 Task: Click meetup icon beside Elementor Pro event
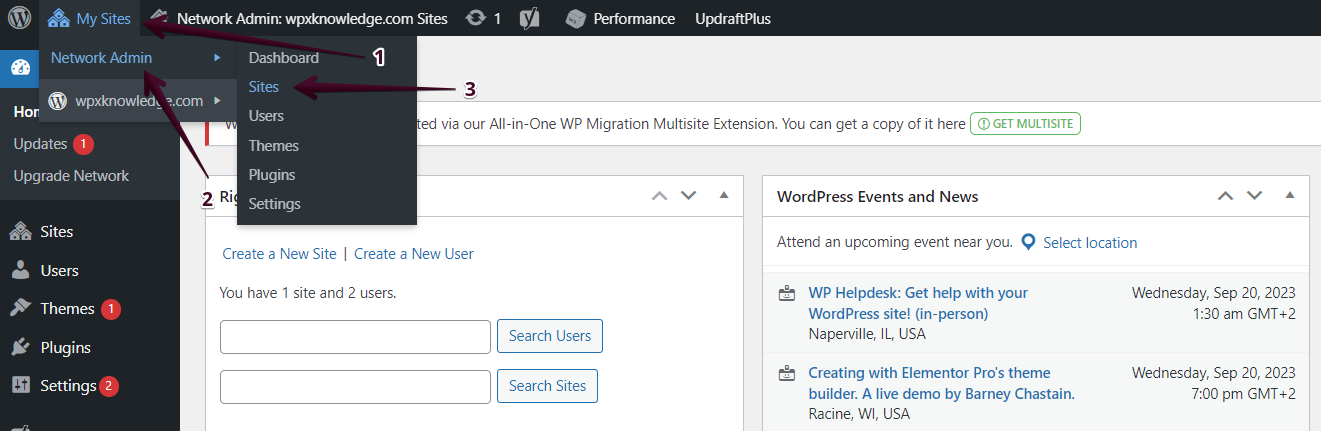[x=787, y=374]
